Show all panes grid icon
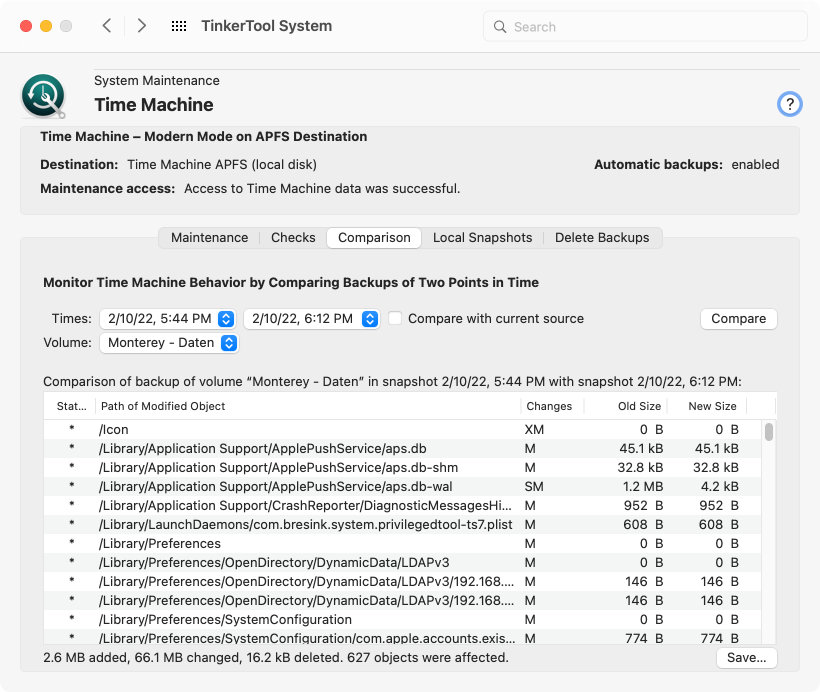Image resolution: width=820 pixels, height=692 pixels. 179,26
